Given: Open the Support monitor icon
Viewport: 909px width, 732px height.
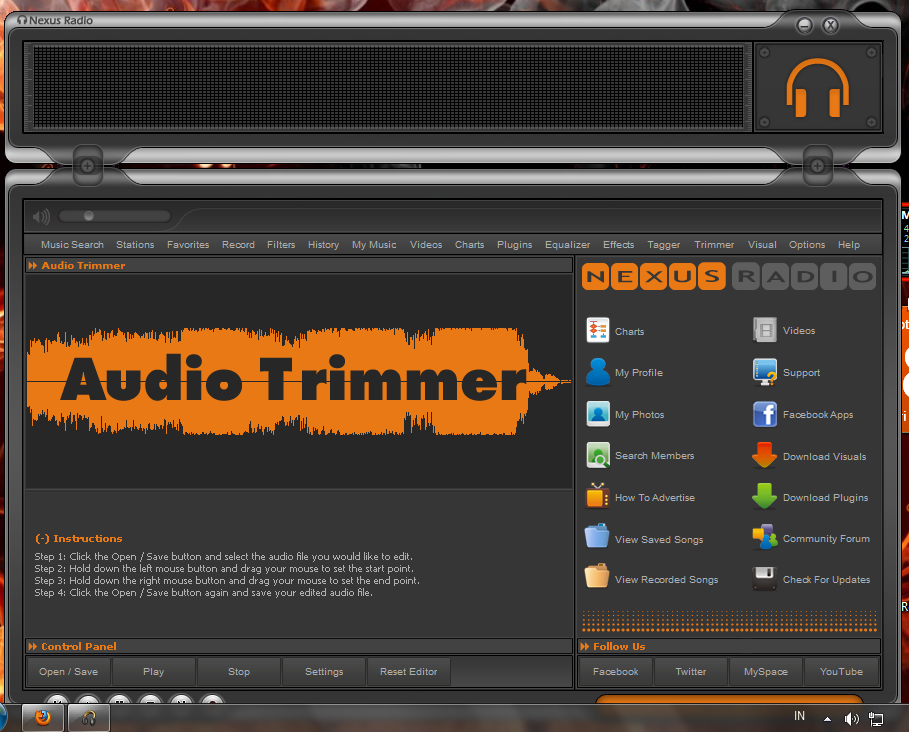Looking at the screenshot, I should coord(765,372).
